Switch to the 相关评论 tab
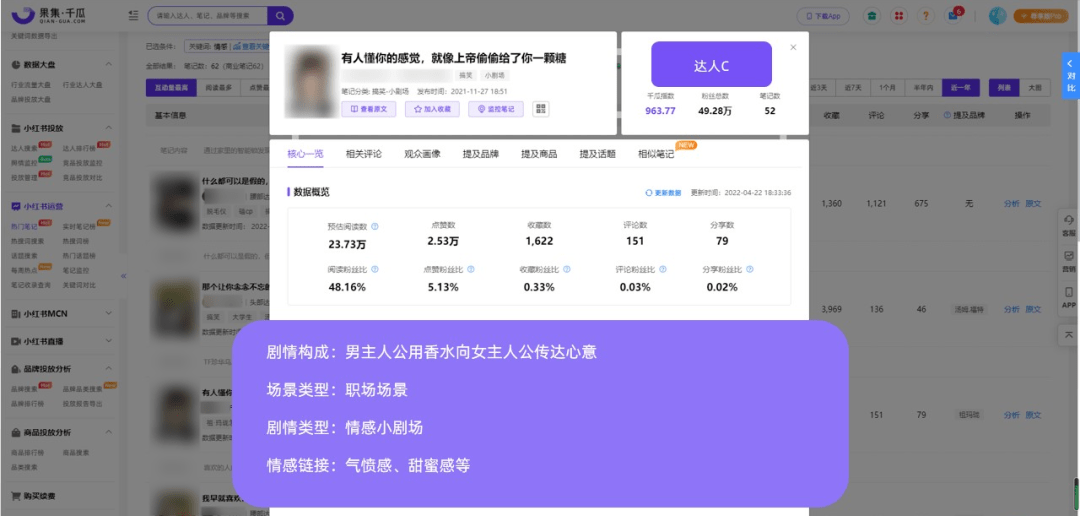This screenshot has height=516, width=1080. tap(364, 154)
